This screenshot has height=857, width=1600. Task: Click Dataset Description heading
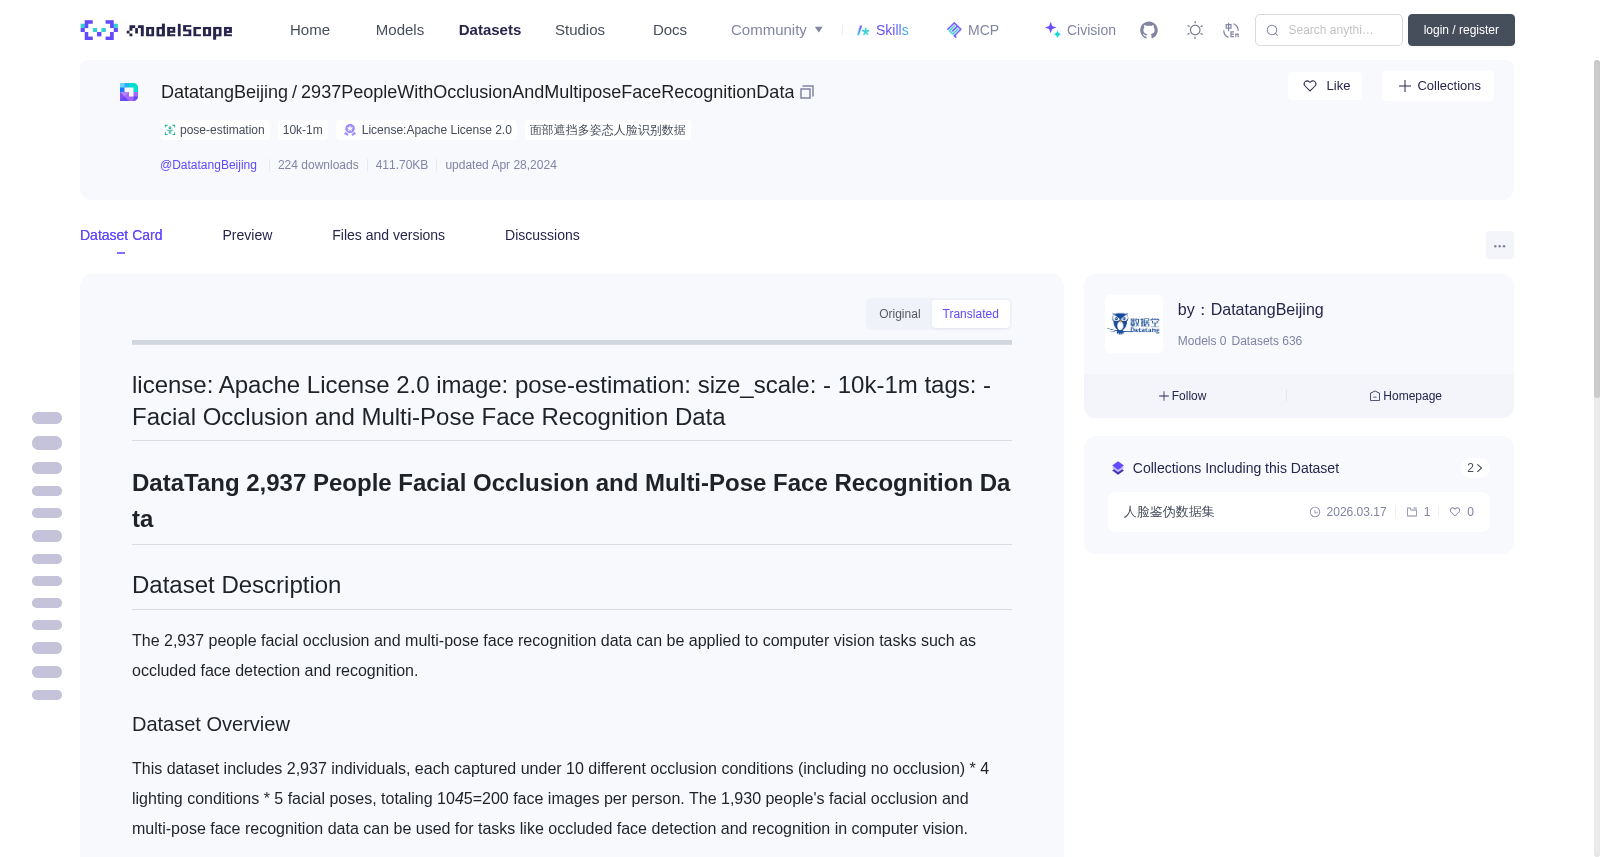[236, 585]
